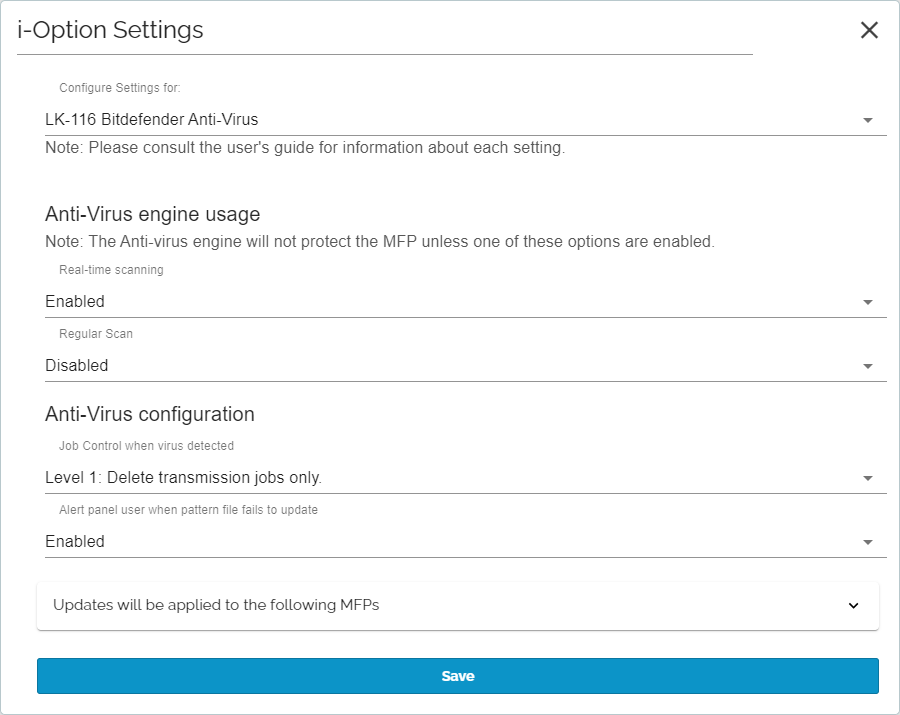The width and height of the screenshot is (900, 715).
Task: Change Regular Scan from Disabled
Action: point(465,366)
